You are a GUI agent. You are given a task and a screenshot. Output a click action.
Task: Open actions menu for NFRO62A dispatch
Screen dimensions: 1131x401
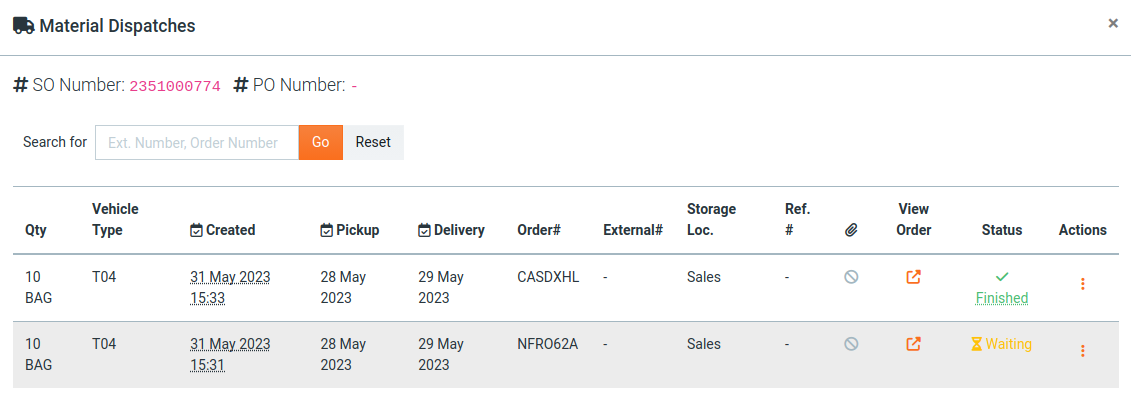[x=1083, y=351]
